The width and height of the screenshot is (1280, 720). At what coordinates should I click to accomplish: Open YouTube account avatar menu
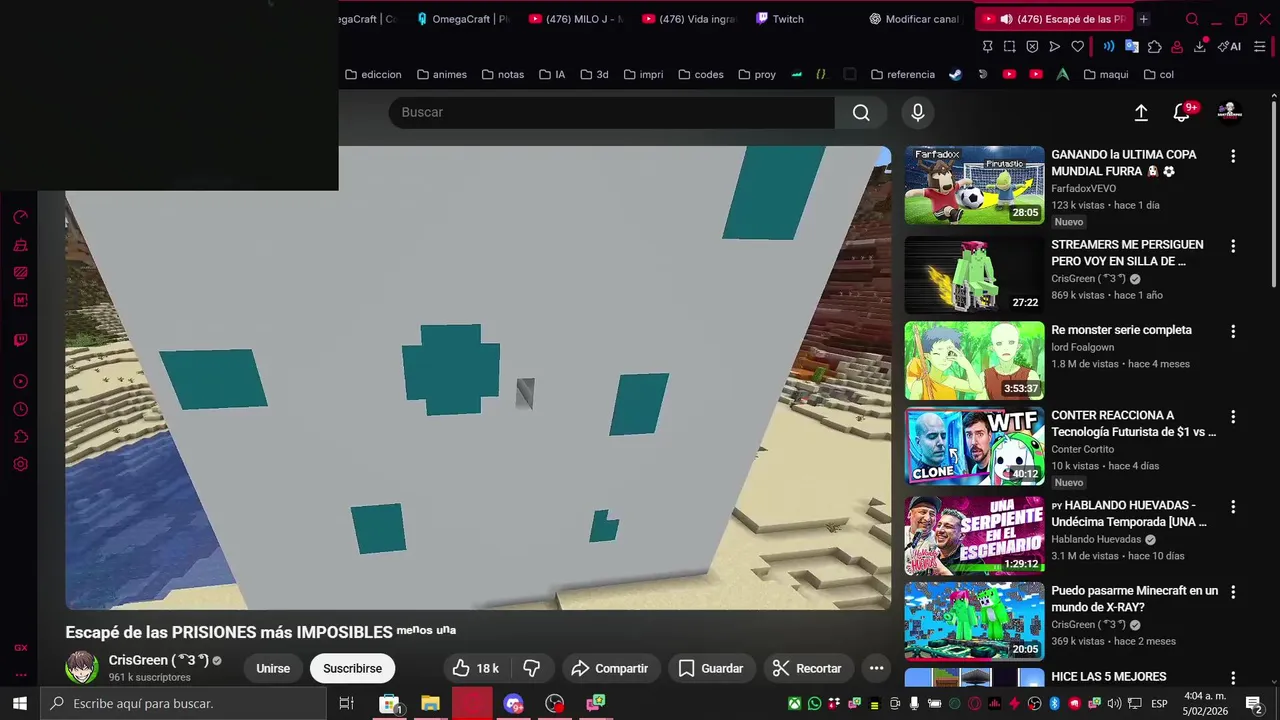(1229, 112)
